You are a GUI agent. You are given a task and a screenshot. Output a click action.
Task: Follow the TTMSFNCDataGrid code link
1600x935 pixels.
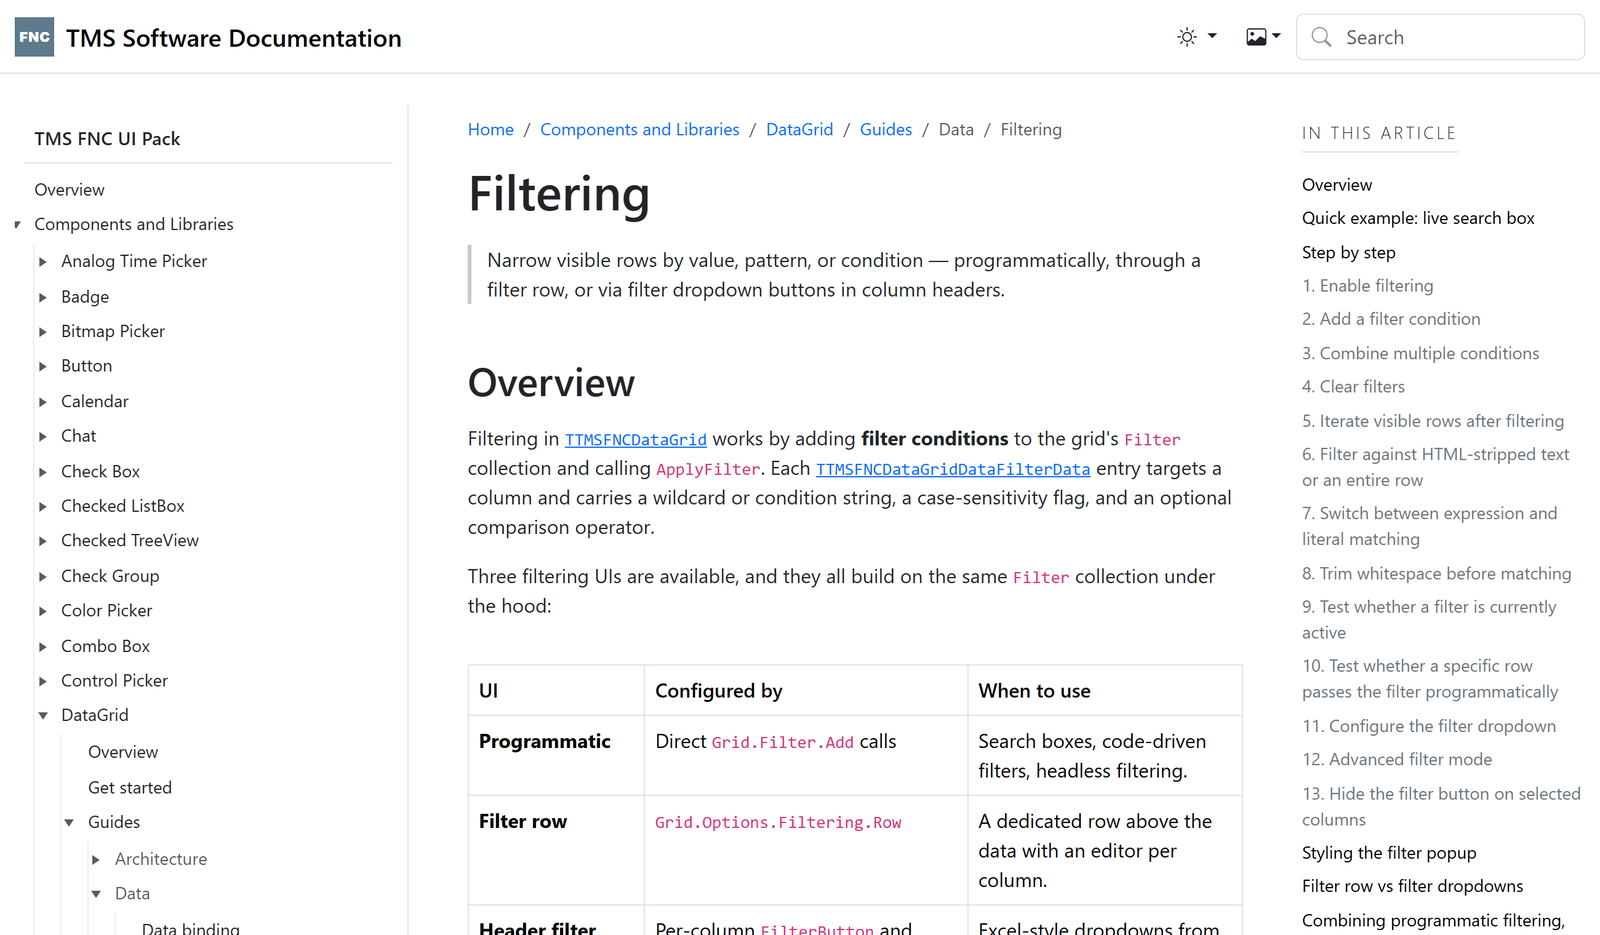[x=636, y=439]
